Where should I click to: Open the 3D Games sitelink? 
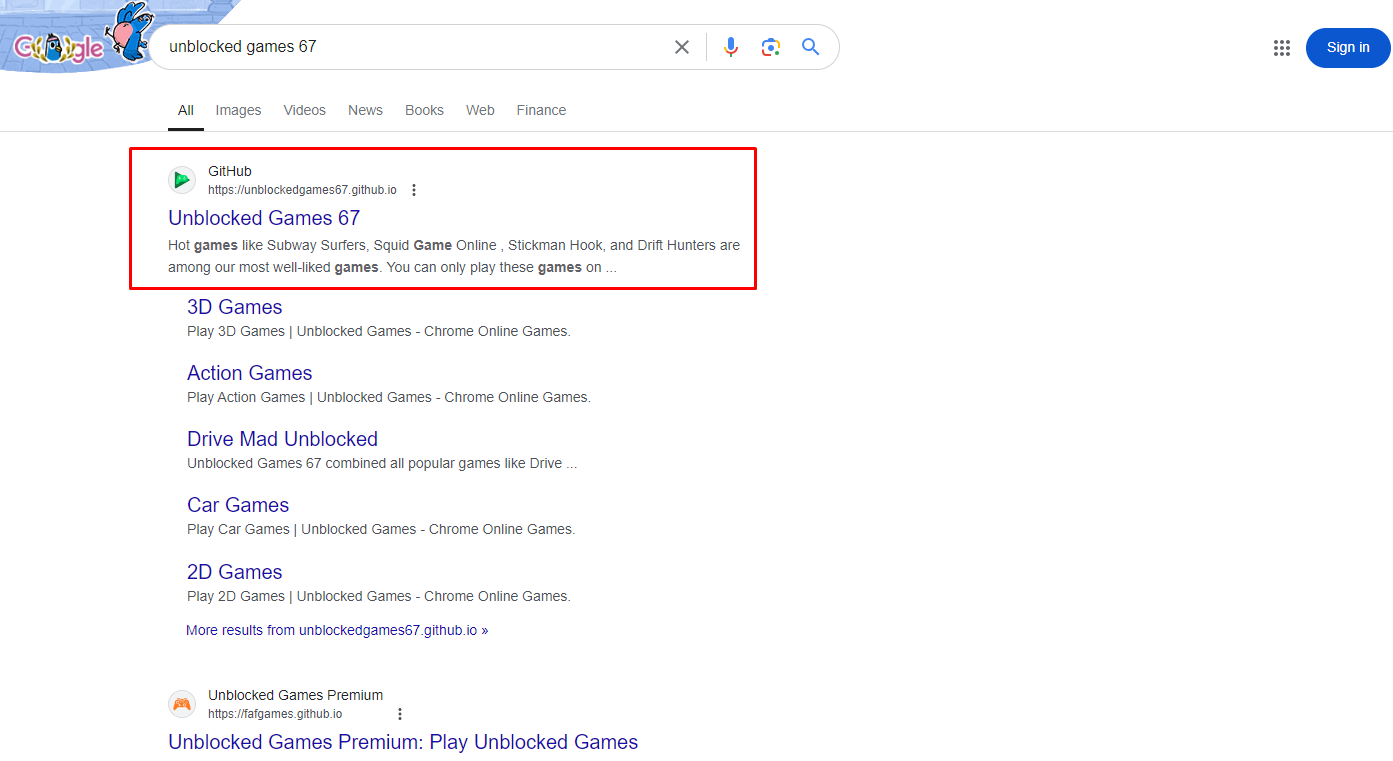pyautogui.click(x=235, y=307)
